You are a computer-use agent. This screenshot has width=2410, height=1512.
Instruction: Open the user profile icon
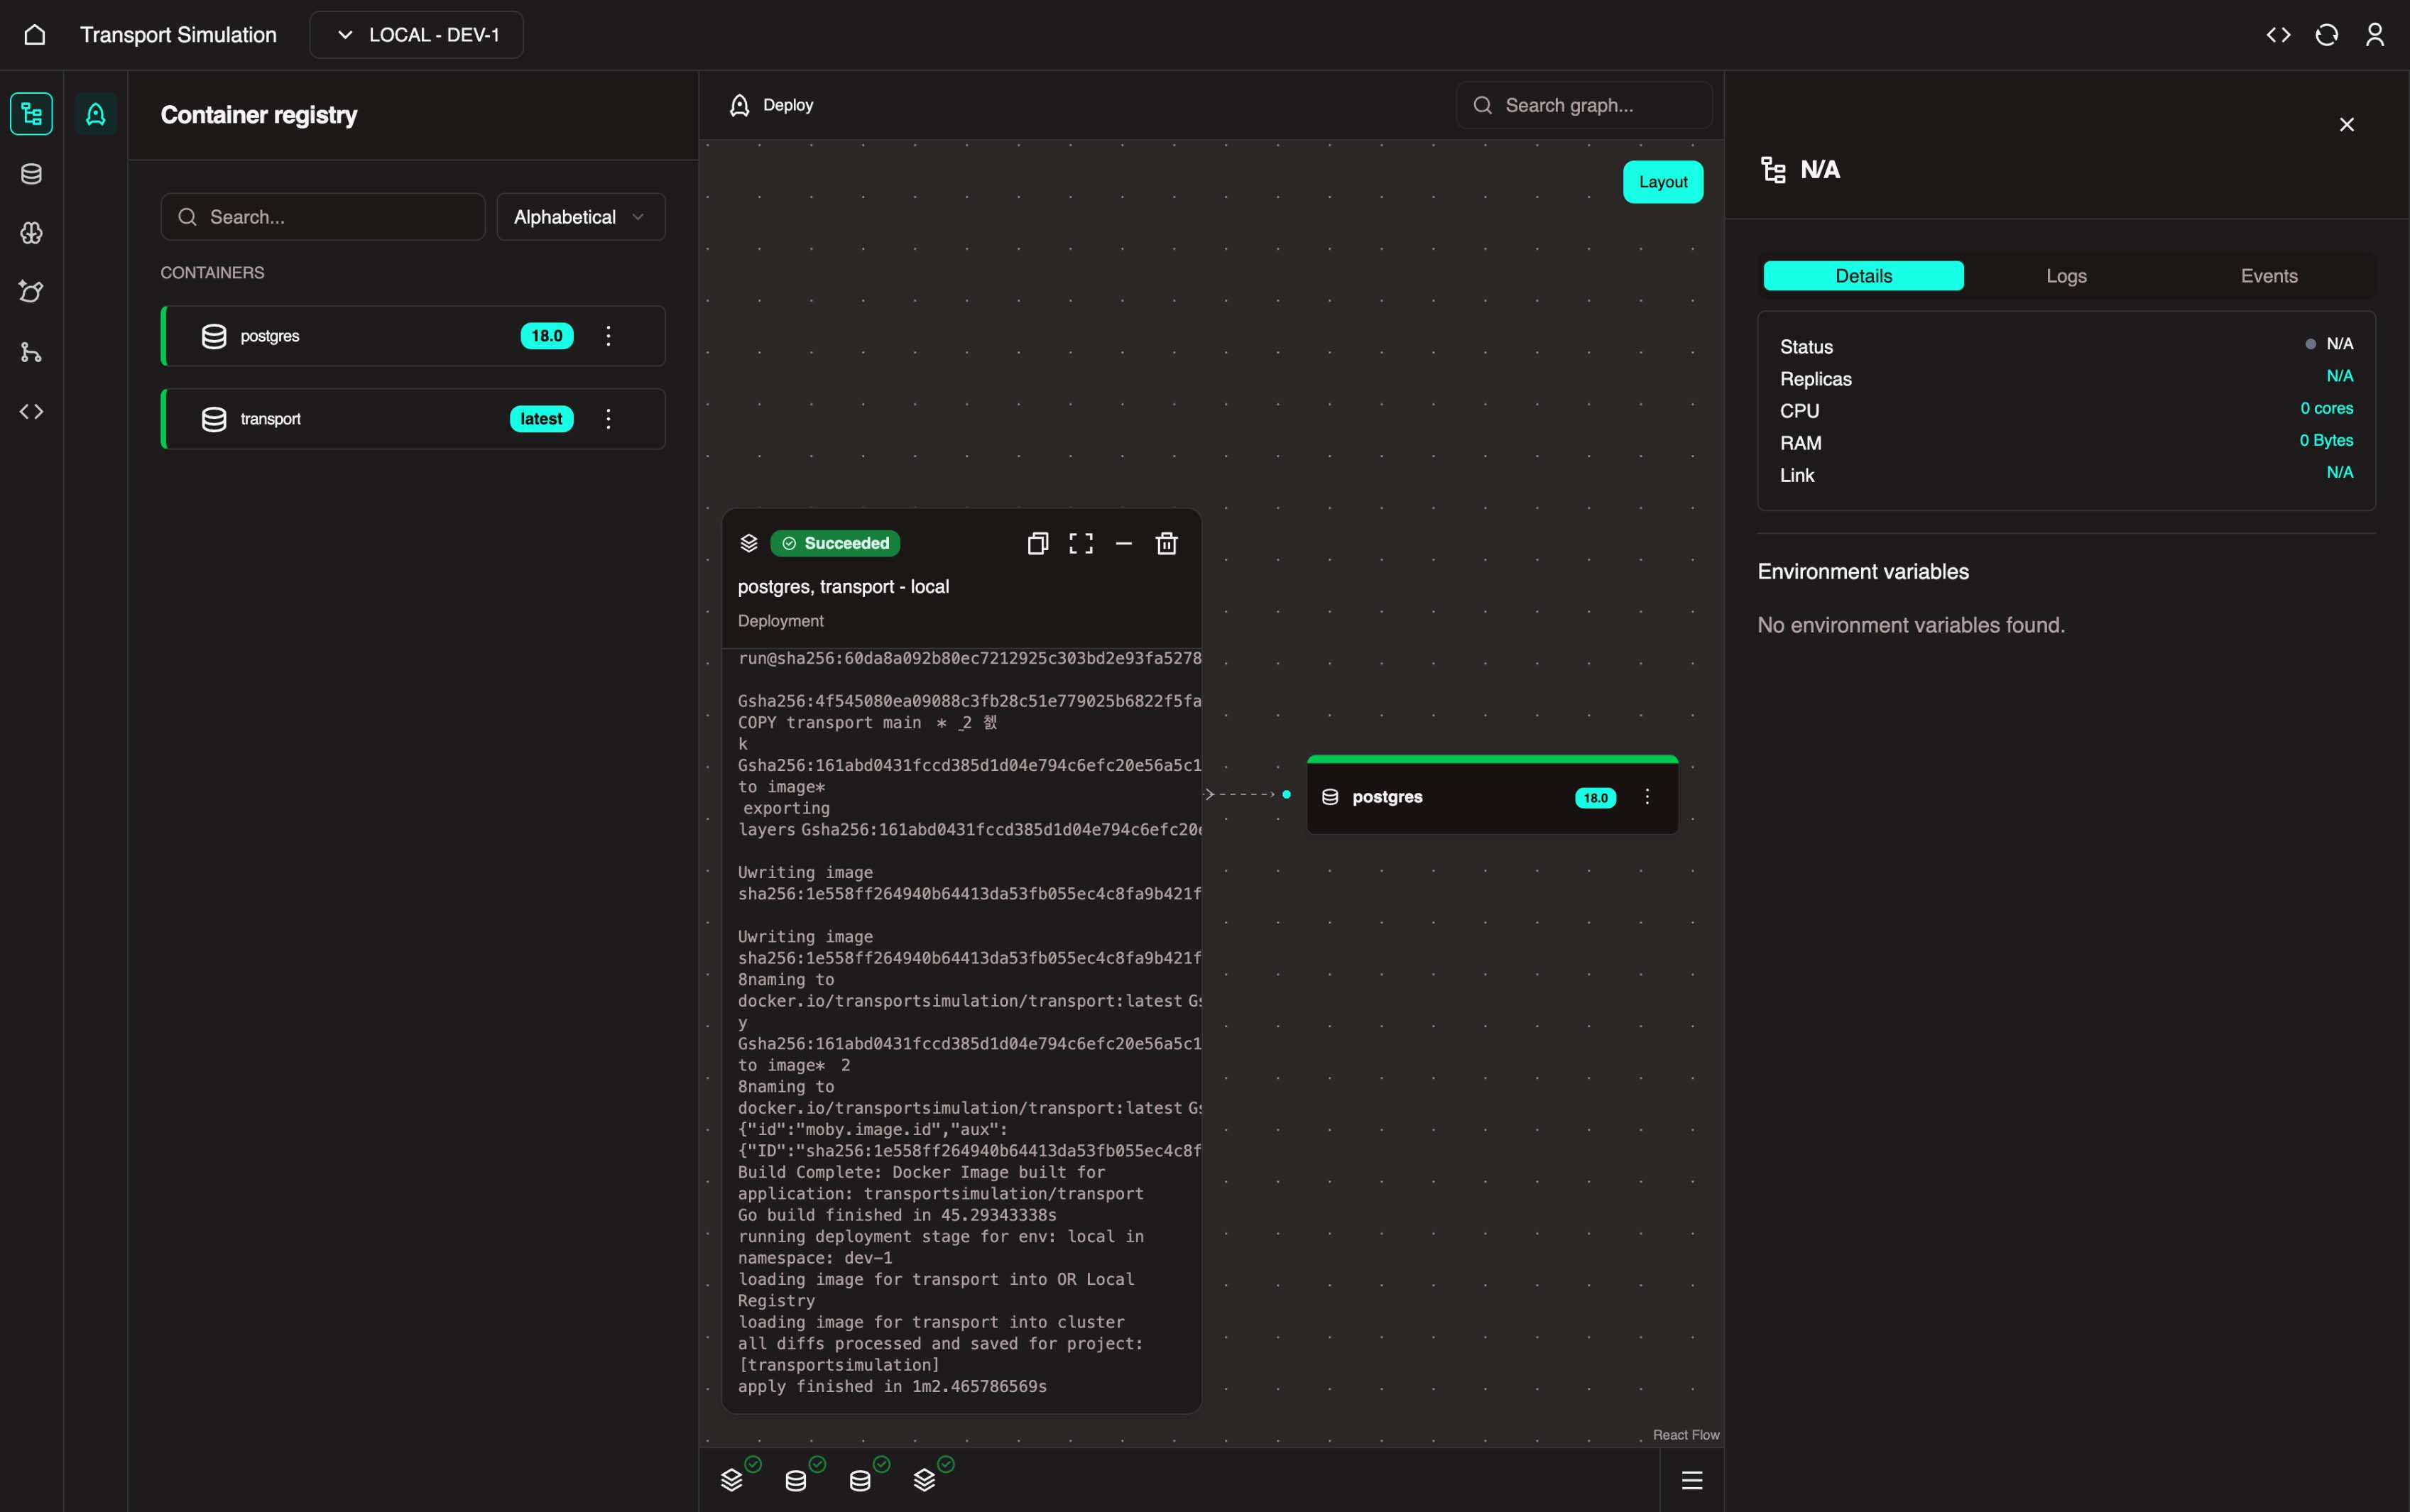pyautogui.click(x=2374, y=35)
